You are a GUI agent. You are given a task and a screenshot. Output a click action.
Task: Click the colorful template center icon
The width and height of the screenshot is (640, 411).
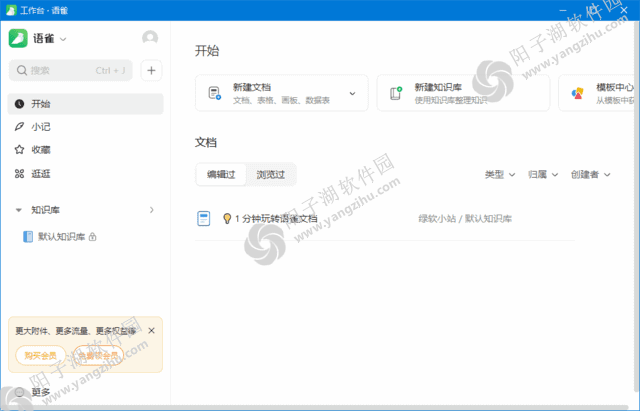click(x=578, y=93)
